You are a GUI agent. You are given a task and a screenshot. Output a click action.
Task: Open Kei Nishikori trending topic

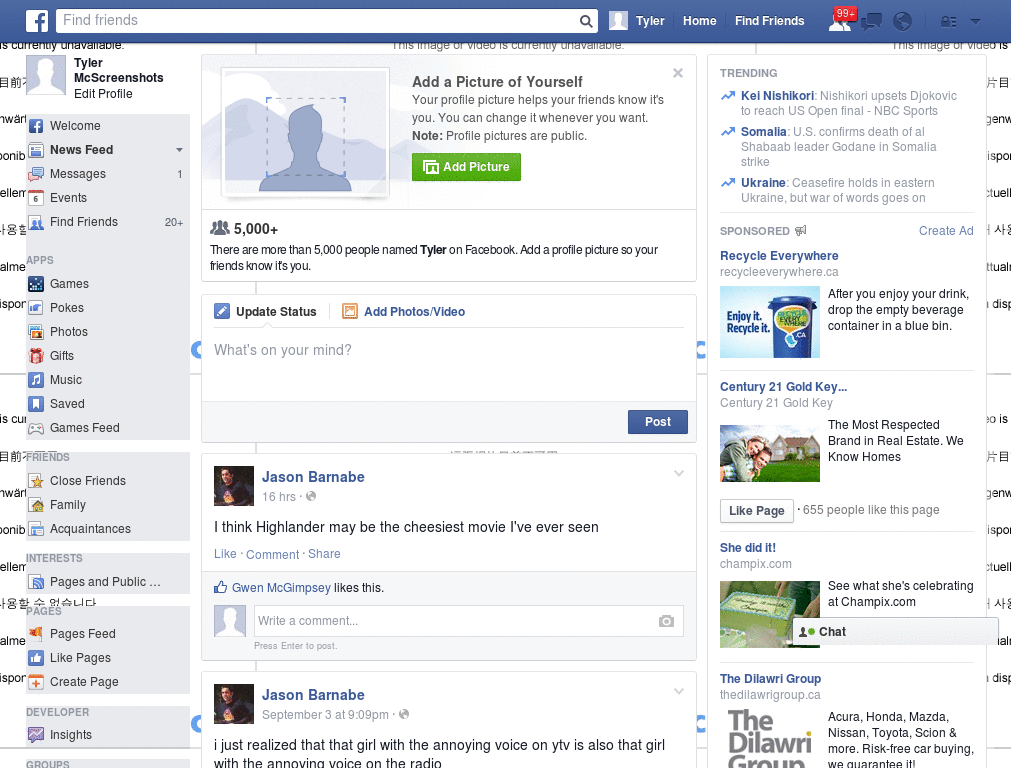[x=777, y=96]
